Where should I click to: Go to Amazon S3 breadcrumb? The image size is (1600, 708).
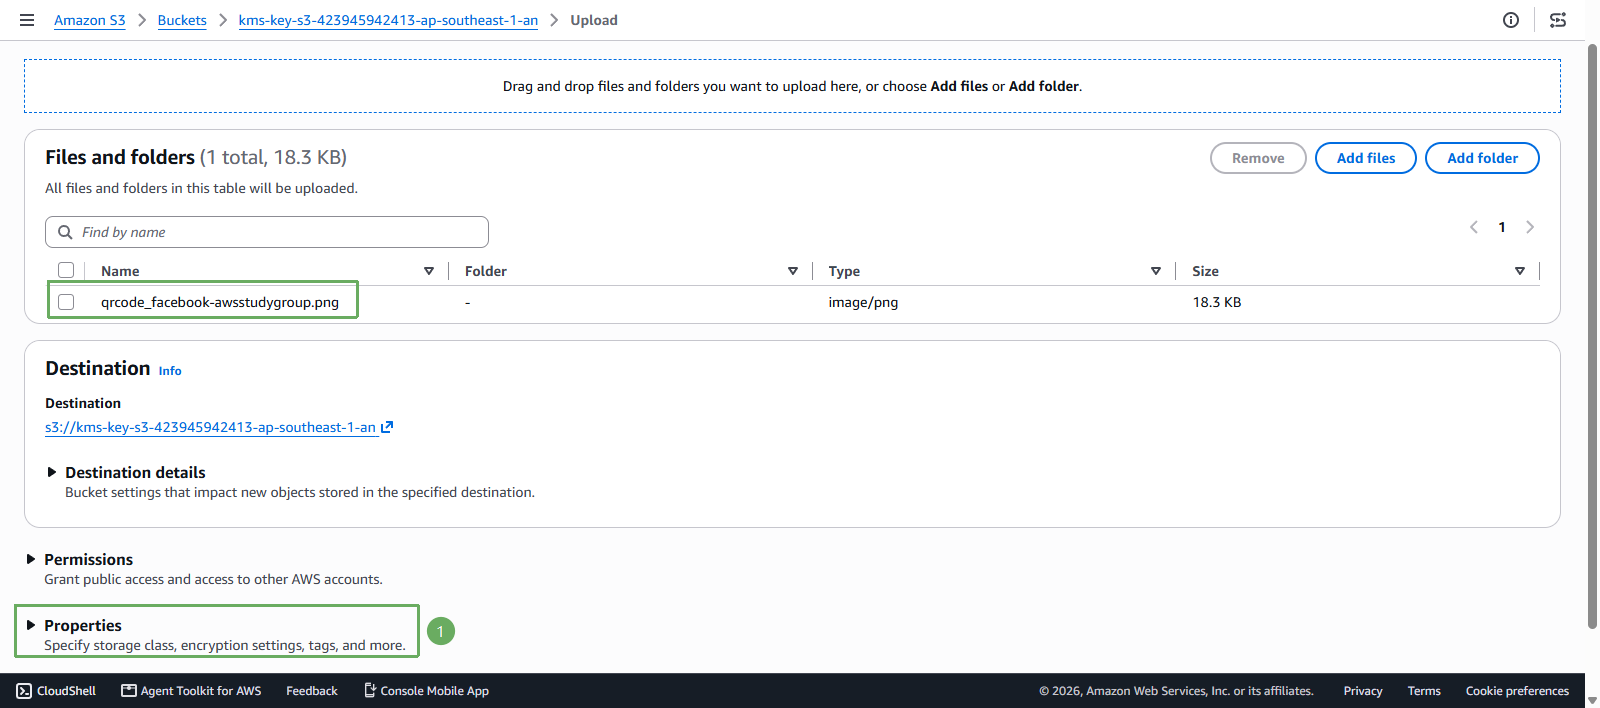pyautogui.click(x=90, y=20)
